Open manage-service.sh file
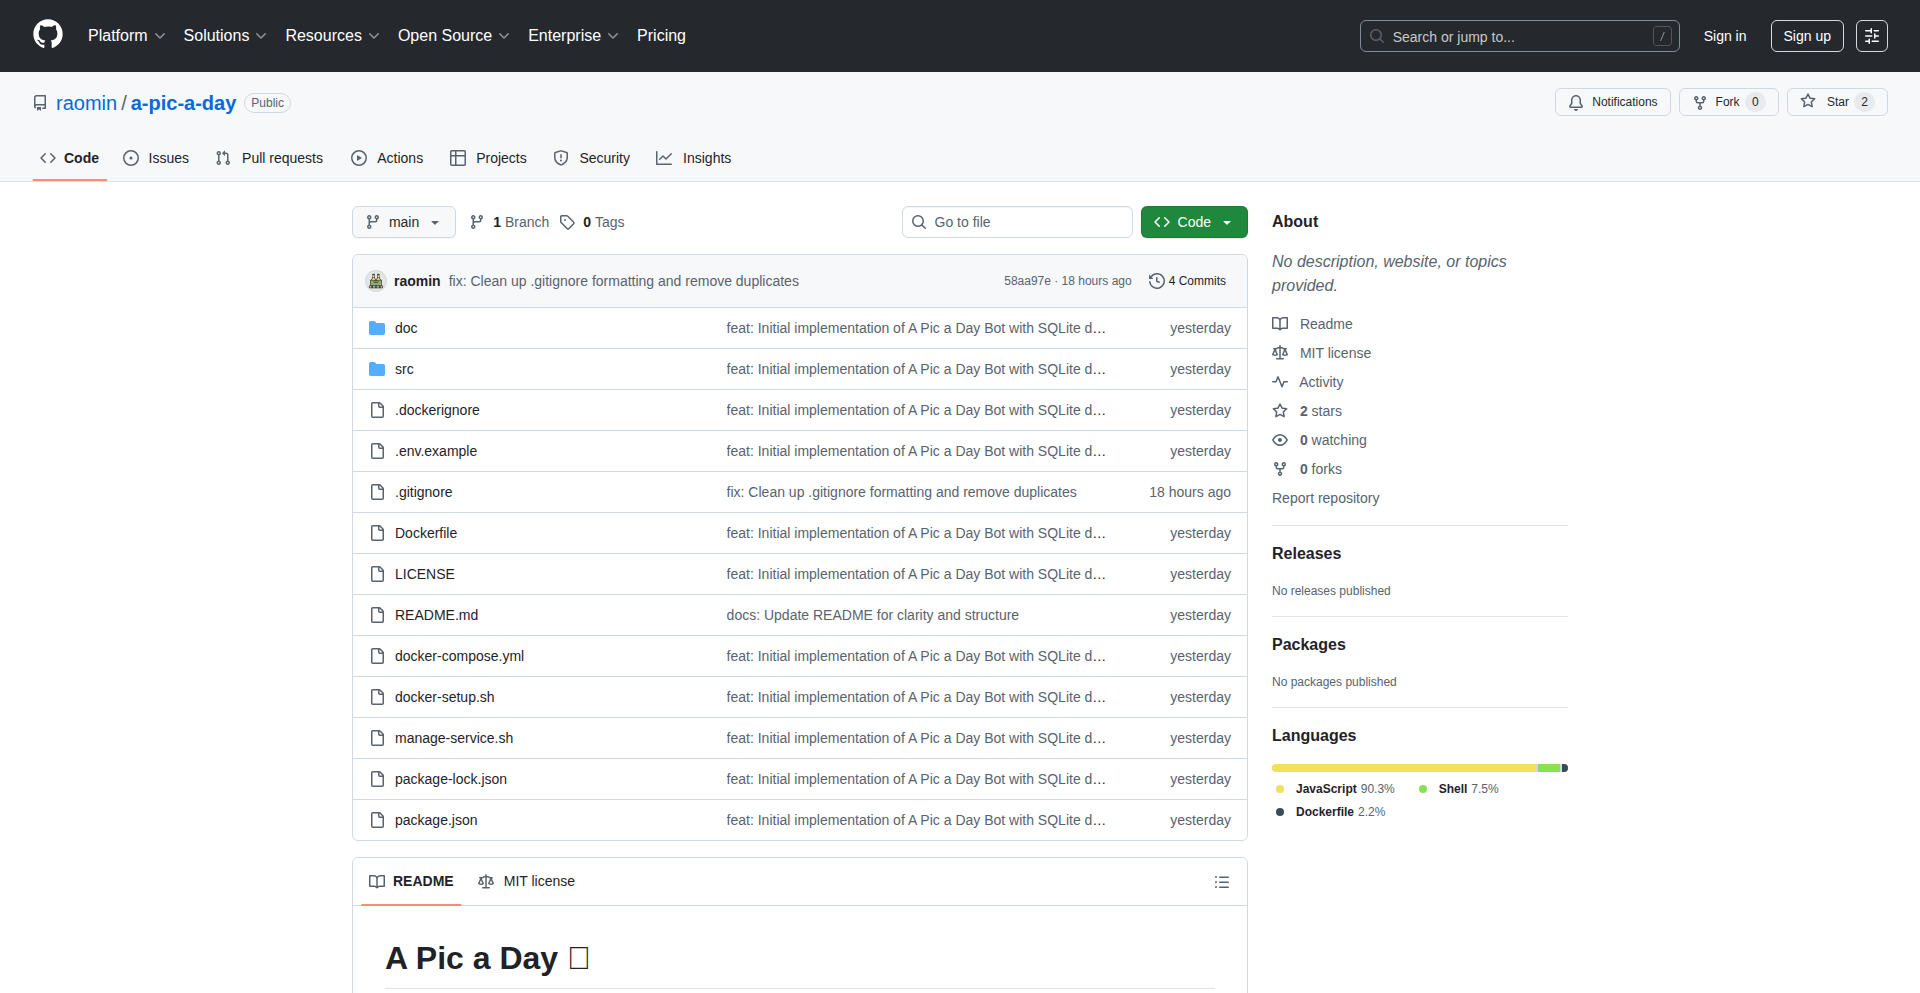The height and width of the screenshot is (993, 1920). point(454,738)
